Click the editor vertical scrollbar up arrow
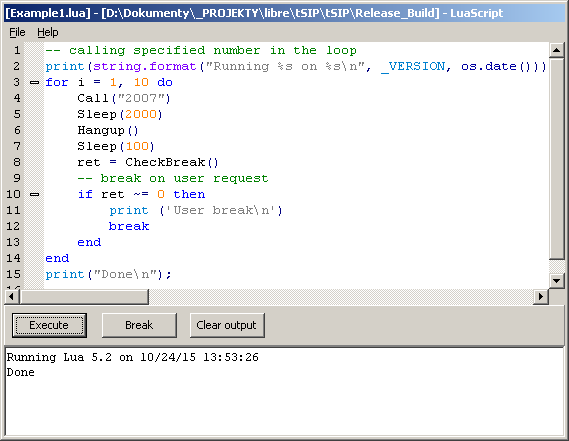Screen dimensions: 569x441 point(556,50)
